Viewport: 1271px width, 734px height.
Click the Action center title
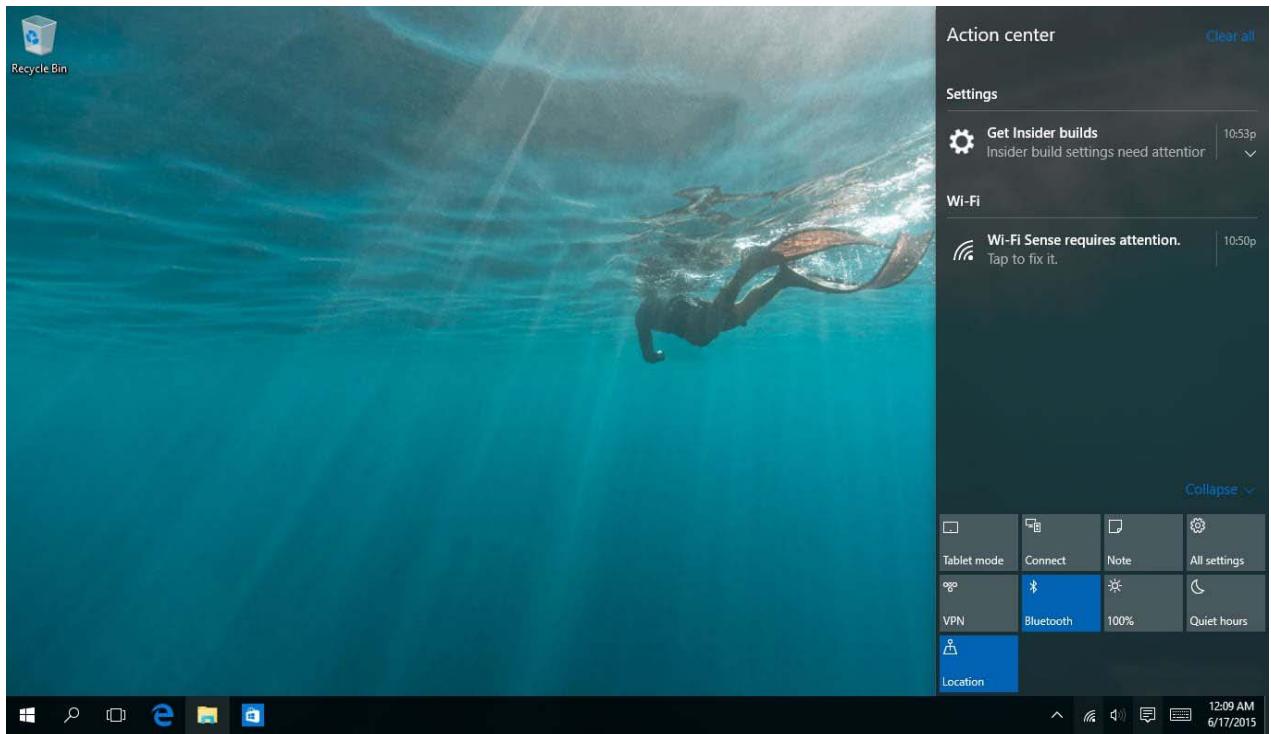(x=1000, y=35)
